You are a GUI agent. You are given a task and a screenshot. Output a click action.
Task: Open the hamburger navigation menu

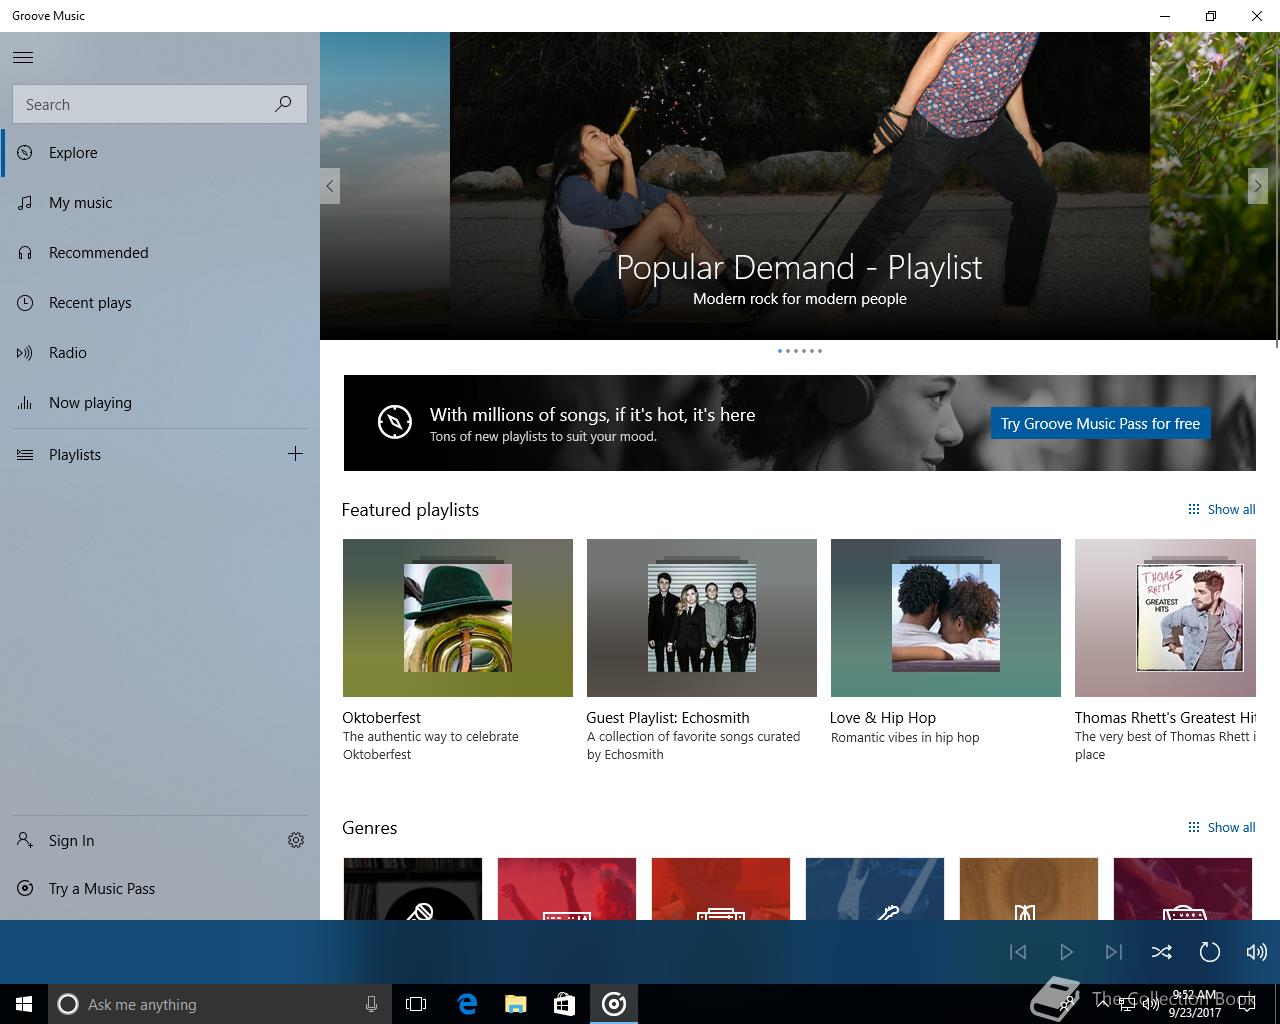pos(23,57)
